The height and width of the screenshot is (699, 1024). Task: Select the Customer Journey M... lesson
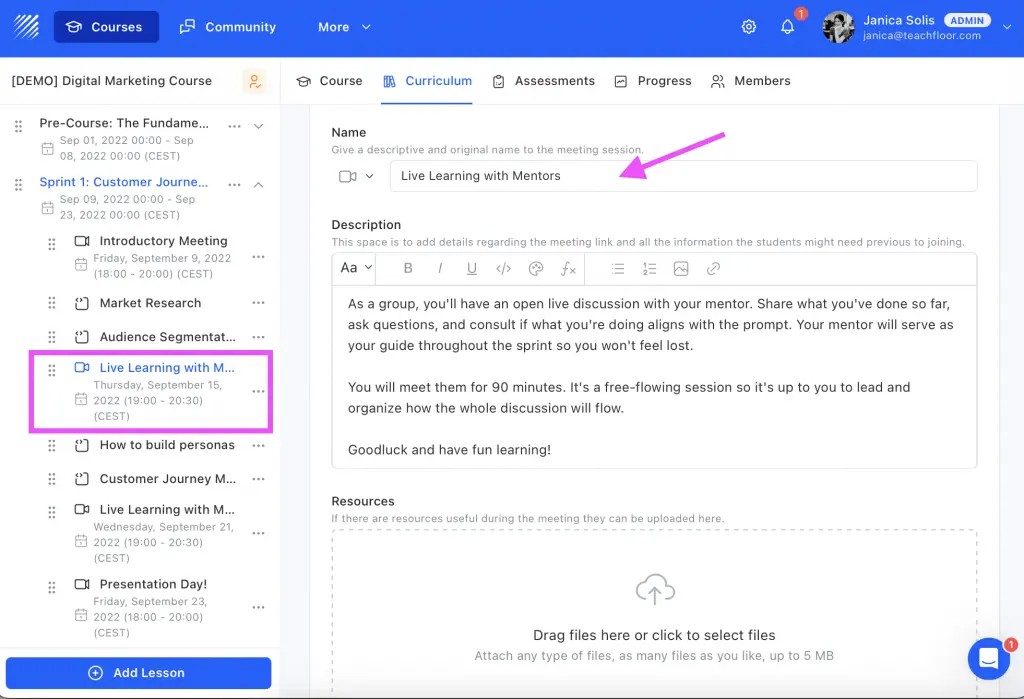tap(167, 479)
